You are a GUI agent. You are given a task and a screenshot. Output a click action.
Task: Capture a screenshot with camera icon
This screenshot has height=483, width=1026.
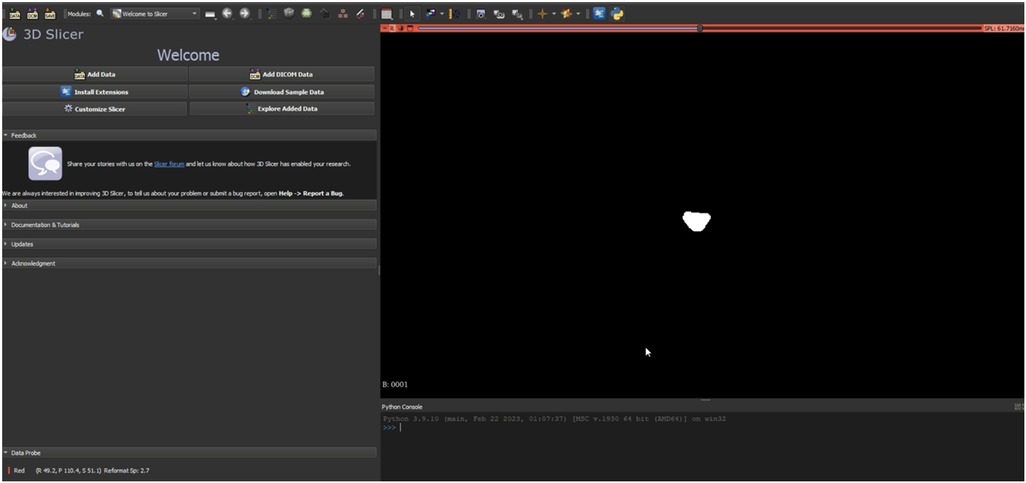click(x=481, y=14)
